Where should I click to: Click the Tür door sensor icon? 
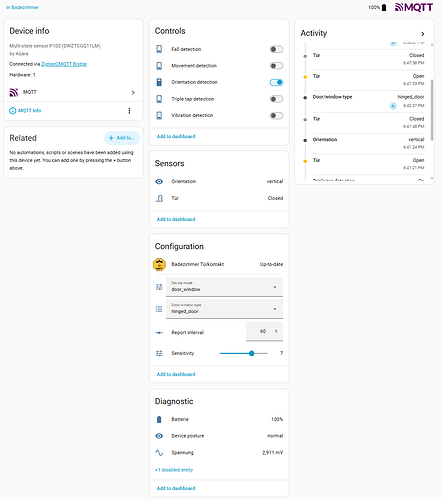pos(159,198)
